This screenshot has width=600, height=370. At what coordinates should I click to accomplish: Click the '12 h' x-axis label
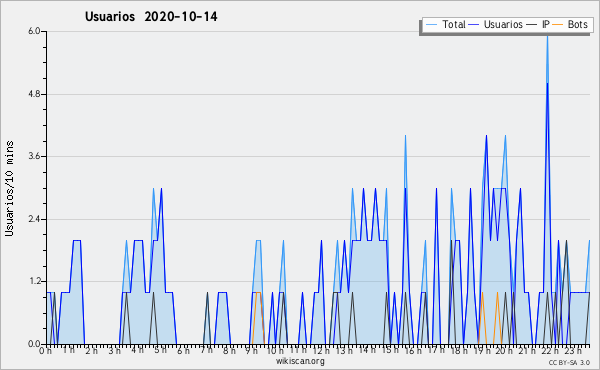pyautogui.click(x=321, y=351)
